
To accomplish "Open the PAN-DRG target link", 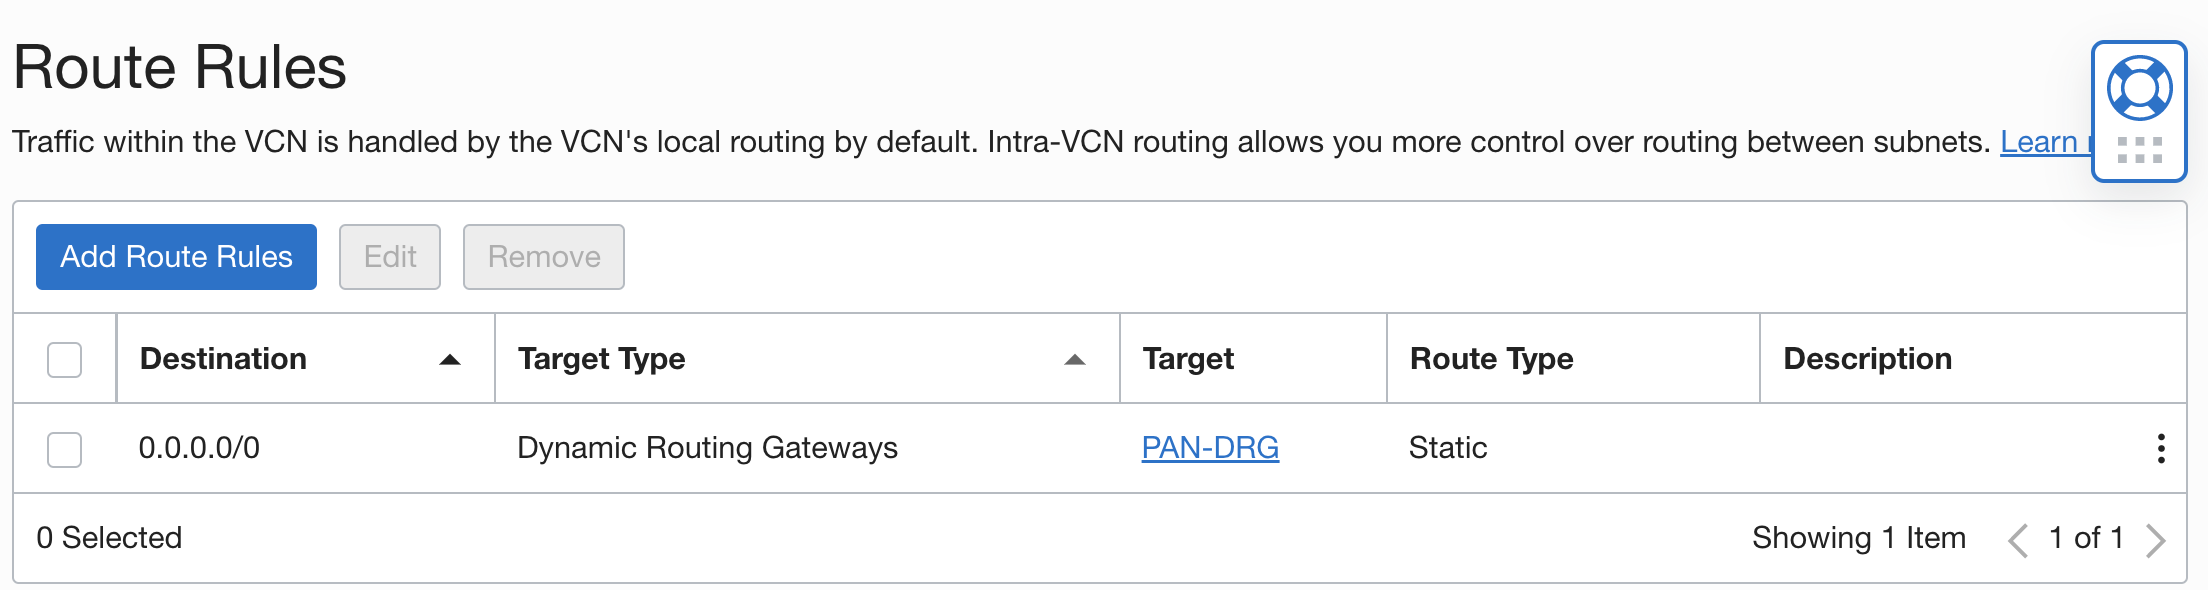I will 1210,448.
